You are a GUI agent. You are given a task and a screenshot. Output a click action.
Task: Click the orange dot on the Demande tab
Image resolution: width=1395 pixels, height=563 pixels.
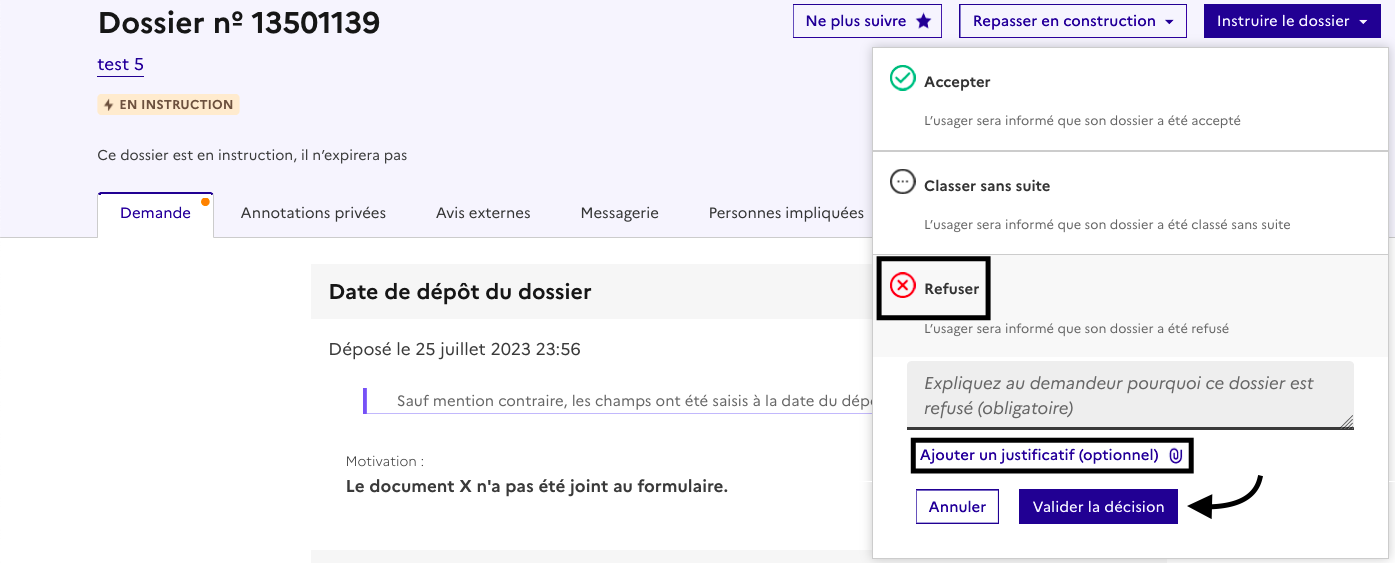point(205,201)
